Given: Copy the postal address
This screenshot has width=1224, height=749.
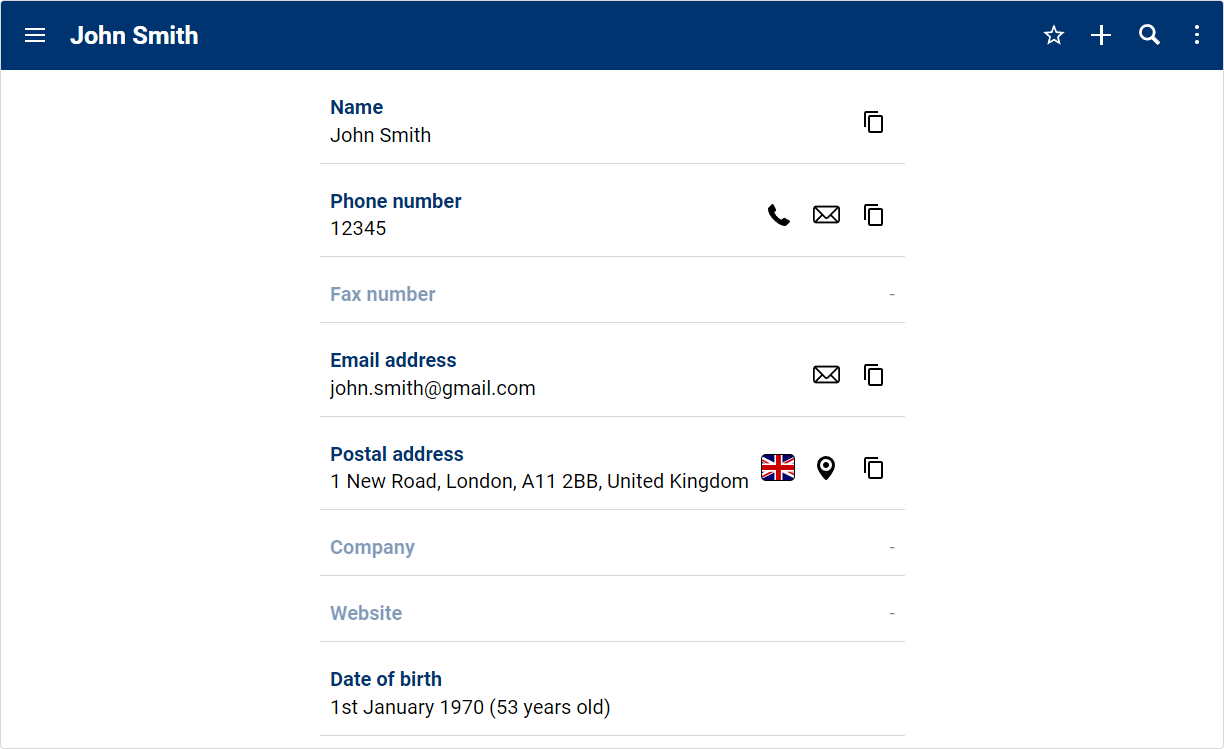Looking at the screenshot, I should tap(874, 468).
